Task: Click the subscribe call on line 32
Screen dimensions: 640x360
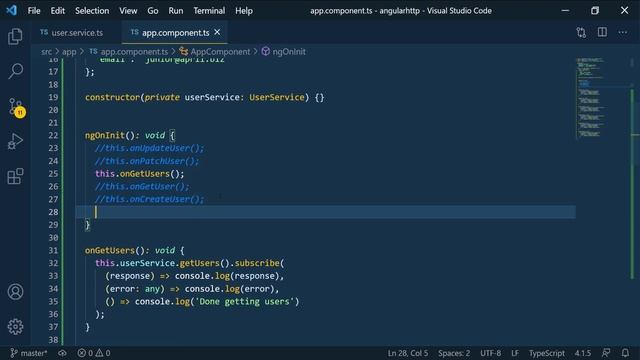Action: (257, 263)
